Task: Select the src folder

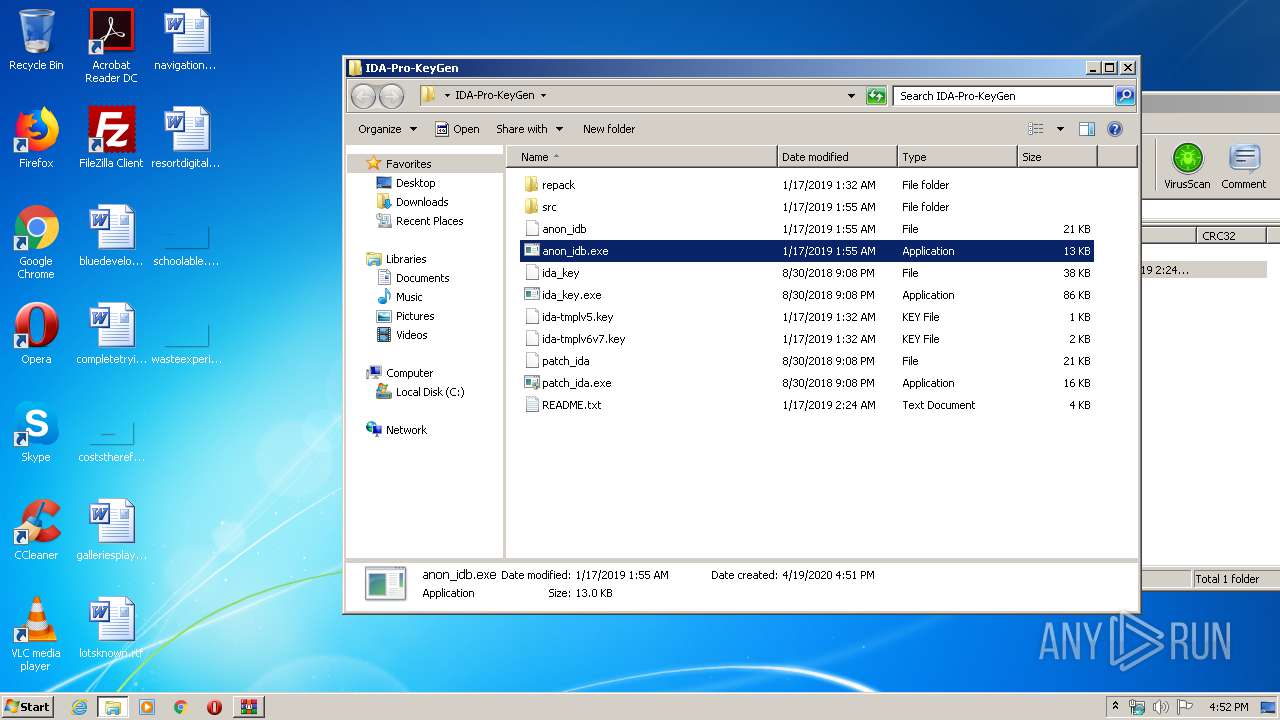Action: point(807,207)
